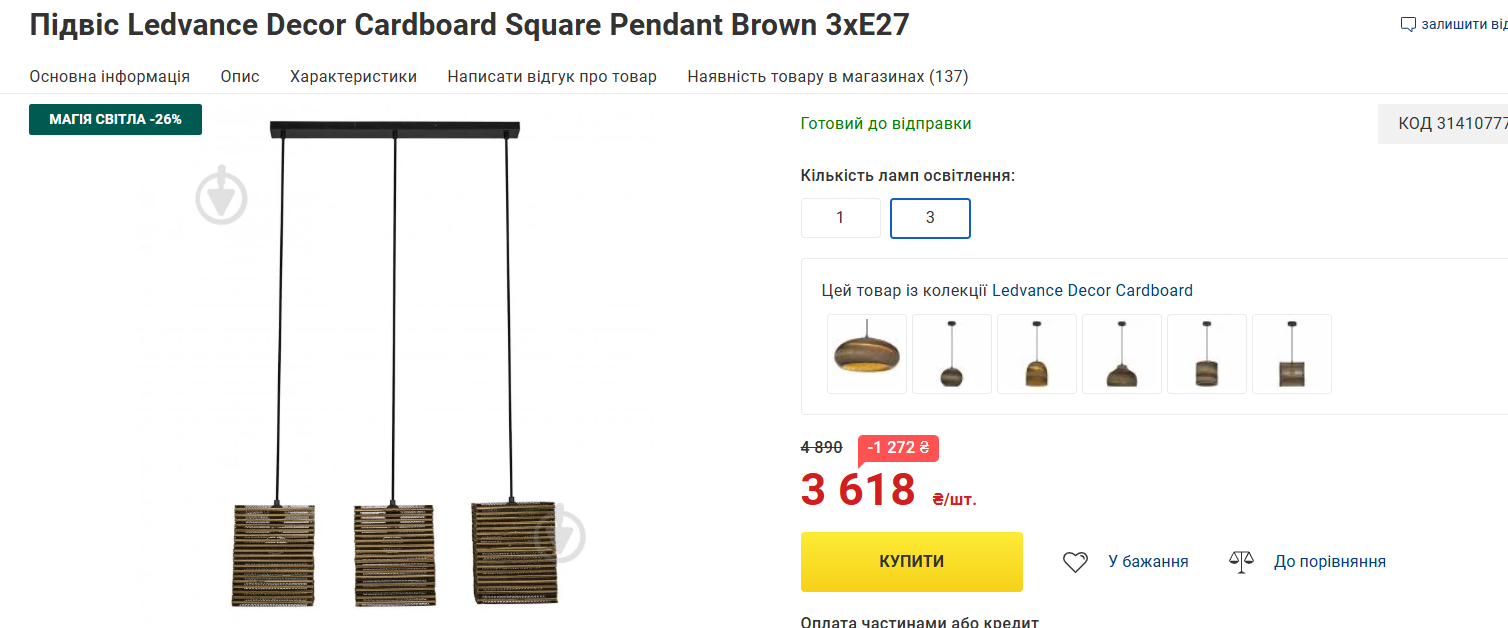This screenshot has height=628, width=1508.
Task: Open the oval cardboard pendant thumbnail
Action: coord(867,354)
